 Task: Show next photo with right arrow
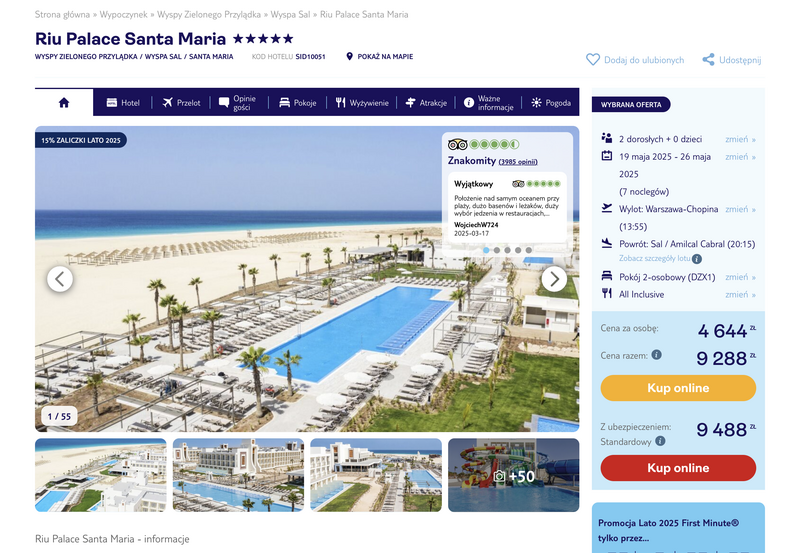pos(554,279)
